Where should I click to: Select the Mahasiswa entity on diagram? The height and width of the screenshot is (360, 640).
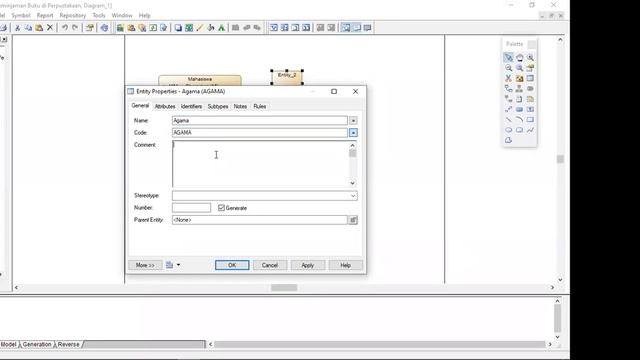tap(200, 80)
